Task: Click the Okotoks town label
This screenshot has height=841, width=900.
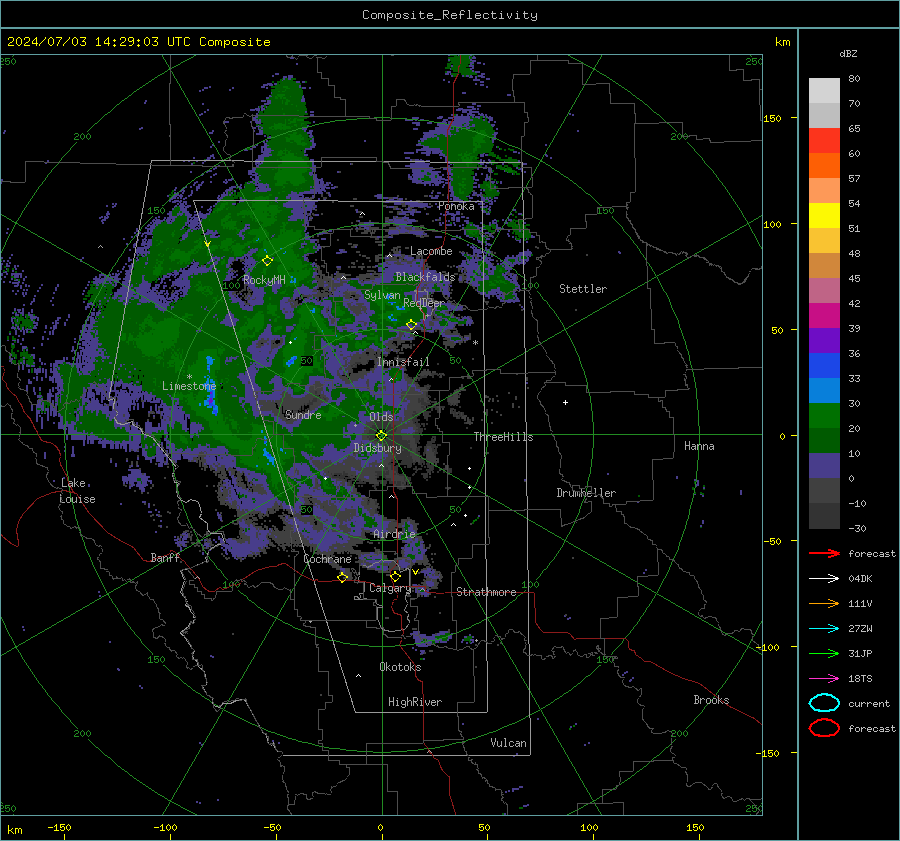Action: [x=400, y=667]
